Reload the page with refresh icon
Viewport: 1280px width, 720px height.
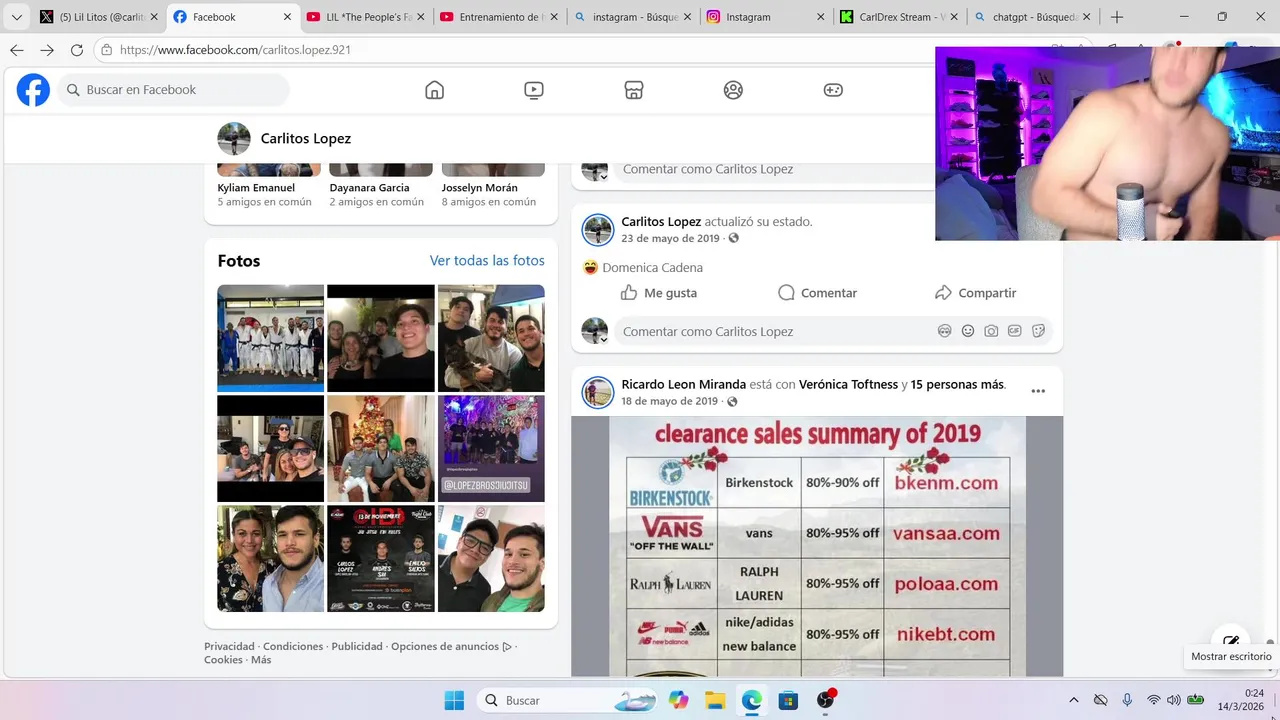click(77, 50)
